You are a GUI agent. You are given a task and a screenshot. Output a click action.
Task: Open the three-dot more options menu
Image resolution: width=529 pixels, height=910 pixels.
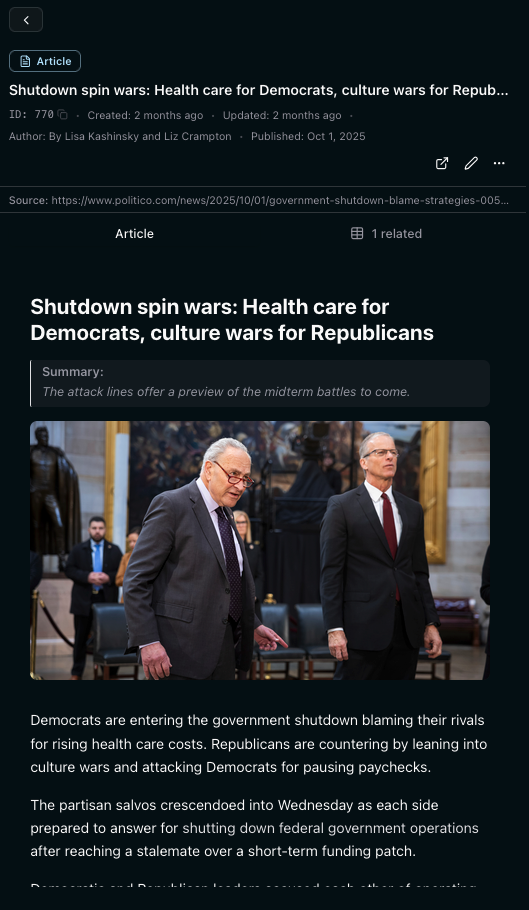[499, 164]
